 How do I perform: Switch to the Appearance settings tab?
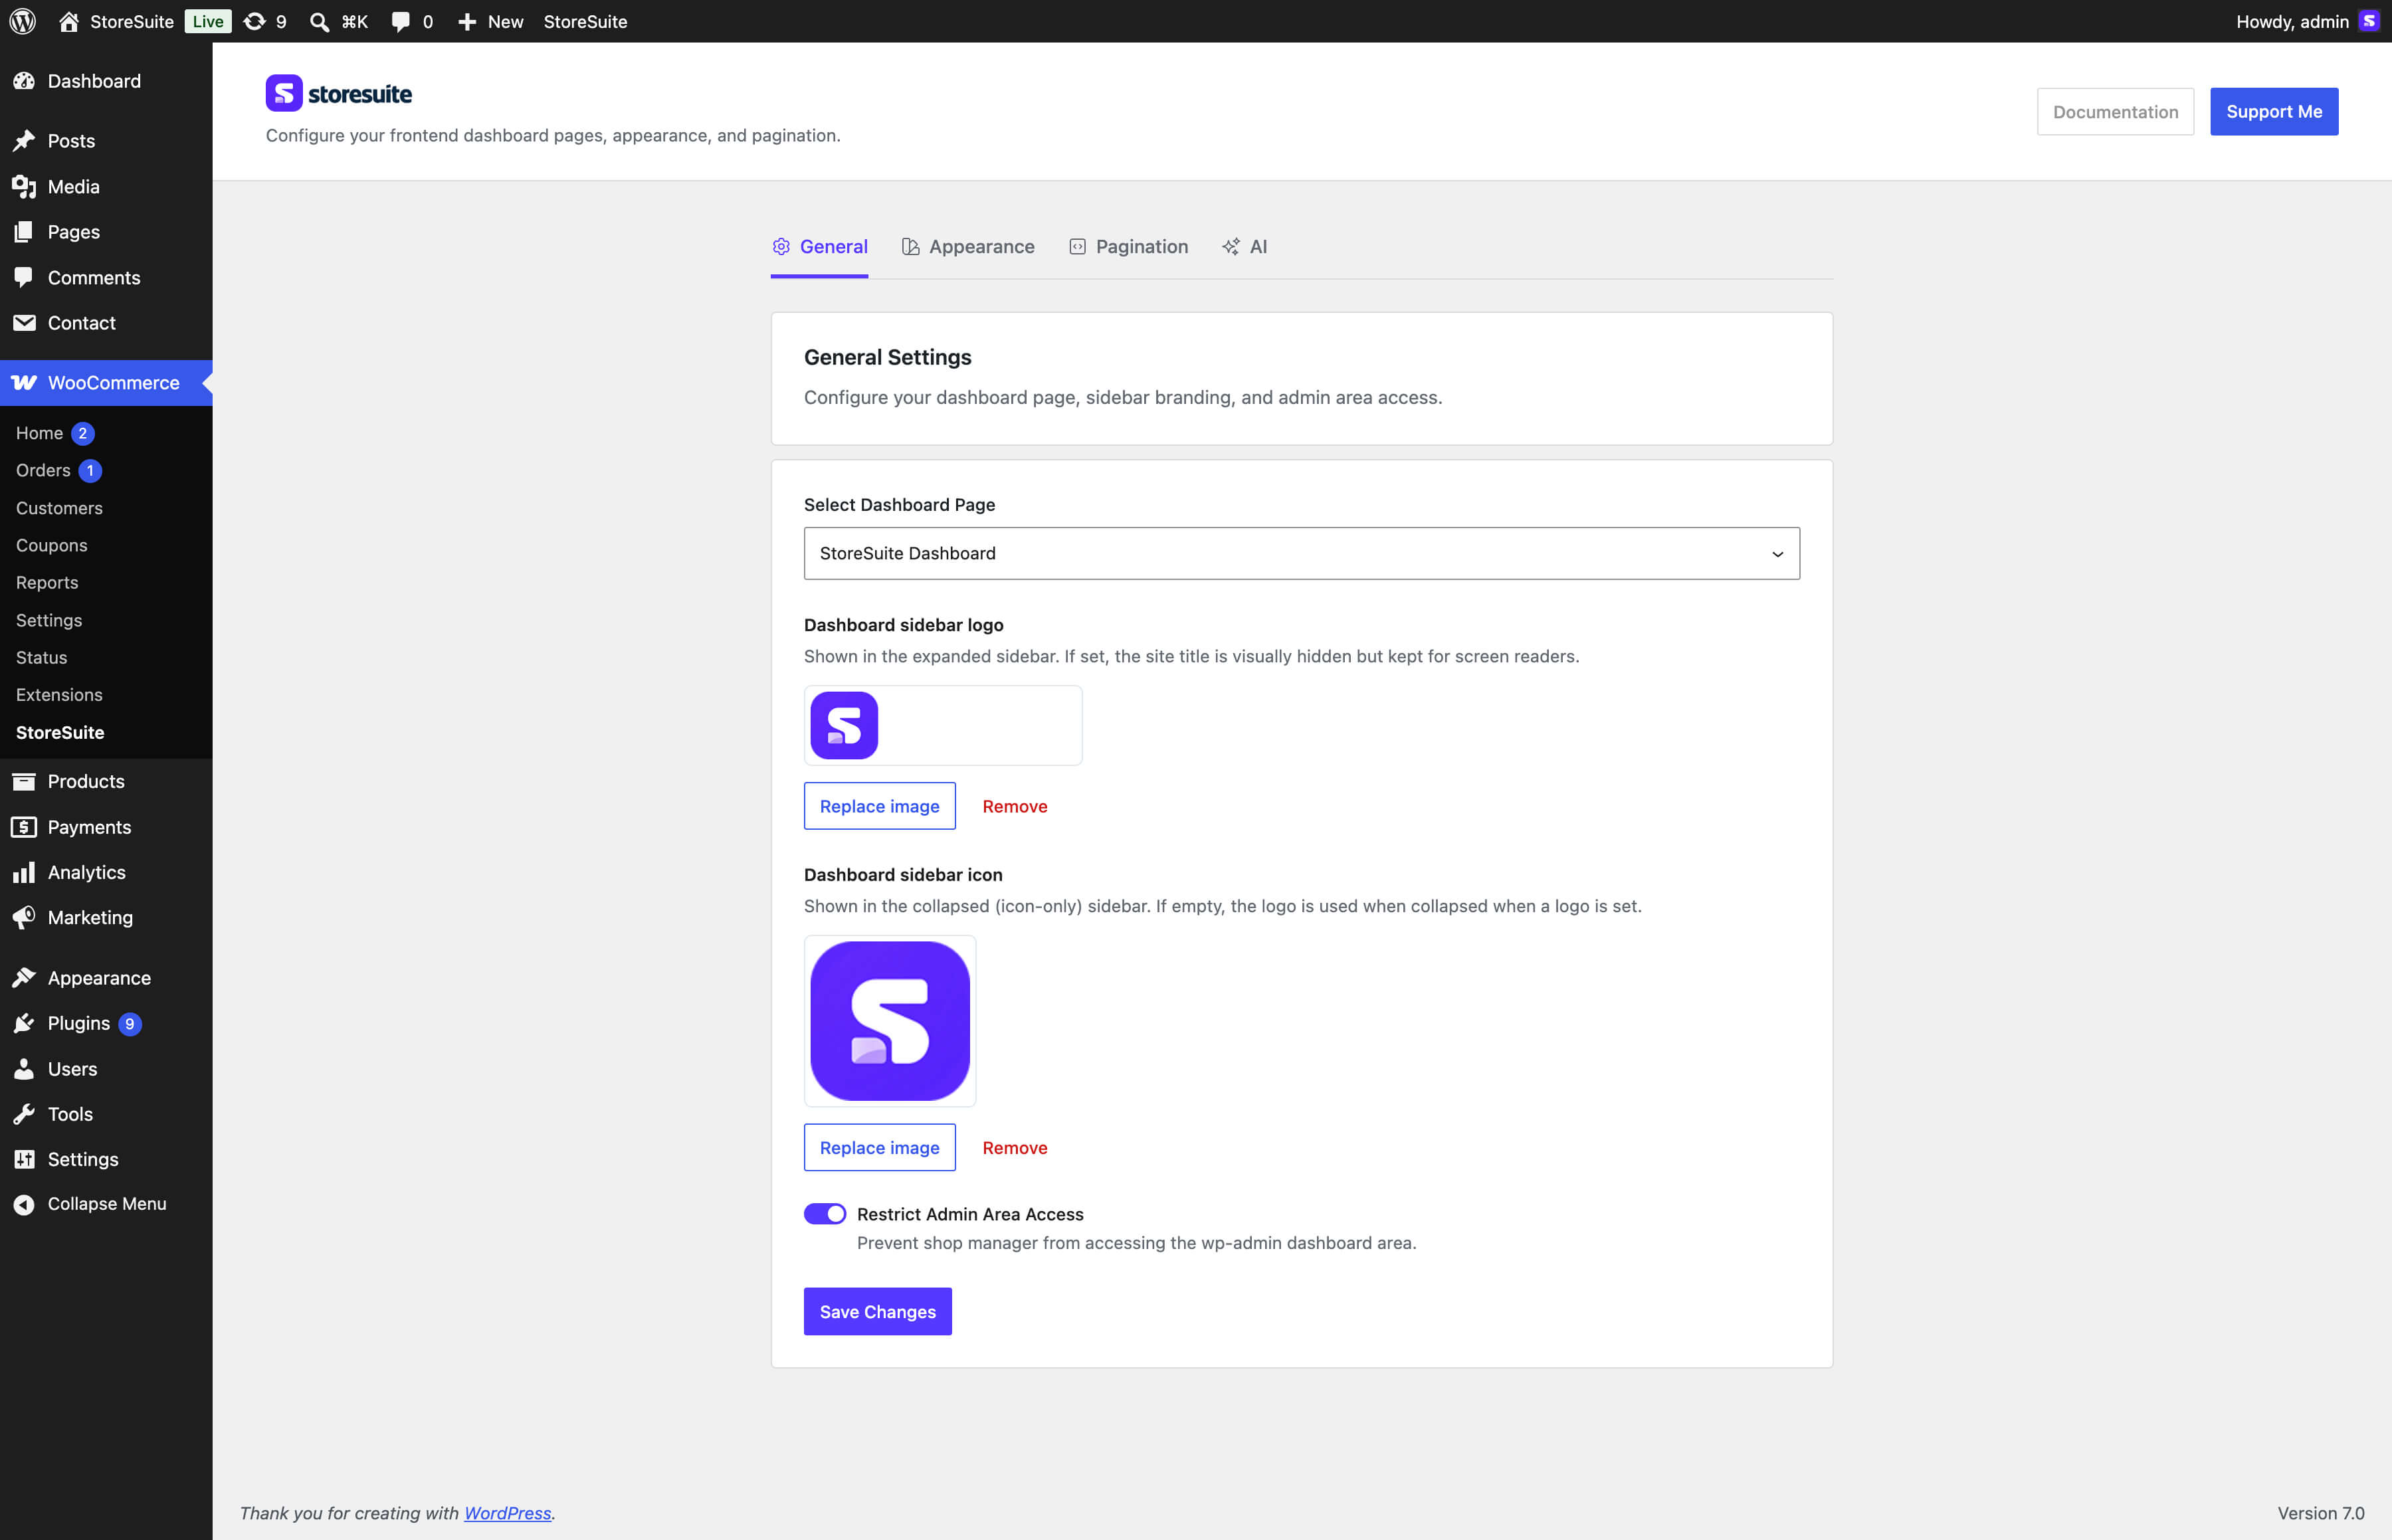(x=967, y=247)
